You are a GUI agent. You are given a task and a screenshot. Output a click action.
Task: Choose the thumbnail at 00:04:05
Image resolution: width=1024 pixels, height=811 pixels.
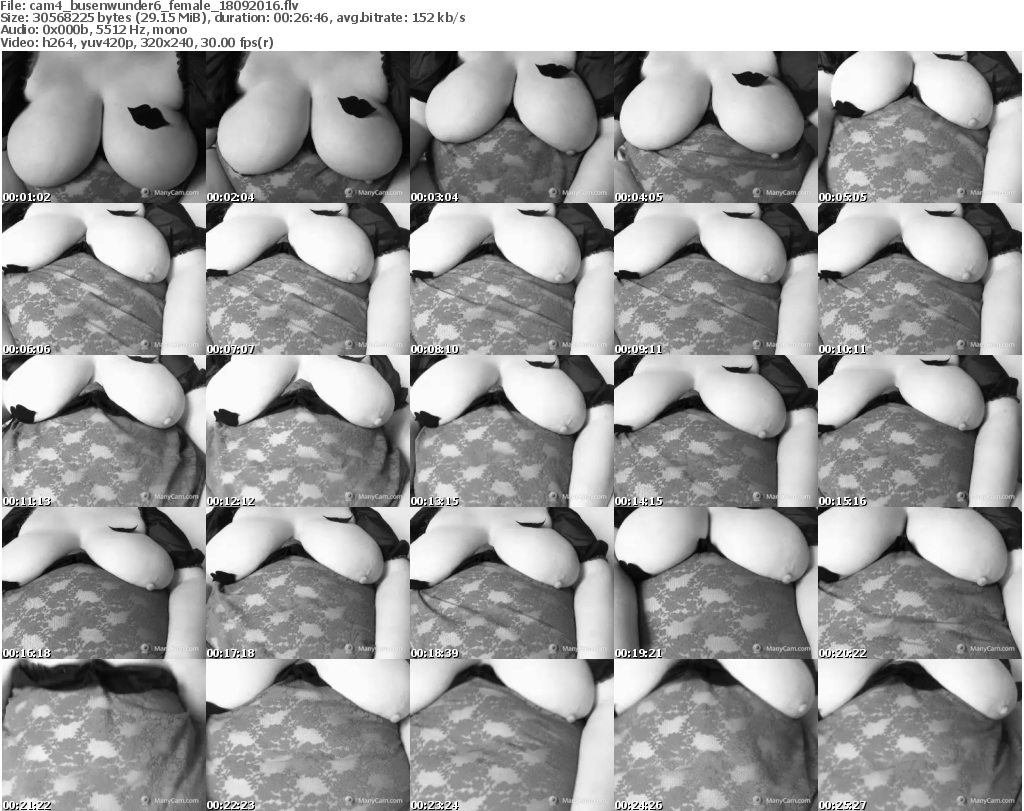[x=715, y=127]
